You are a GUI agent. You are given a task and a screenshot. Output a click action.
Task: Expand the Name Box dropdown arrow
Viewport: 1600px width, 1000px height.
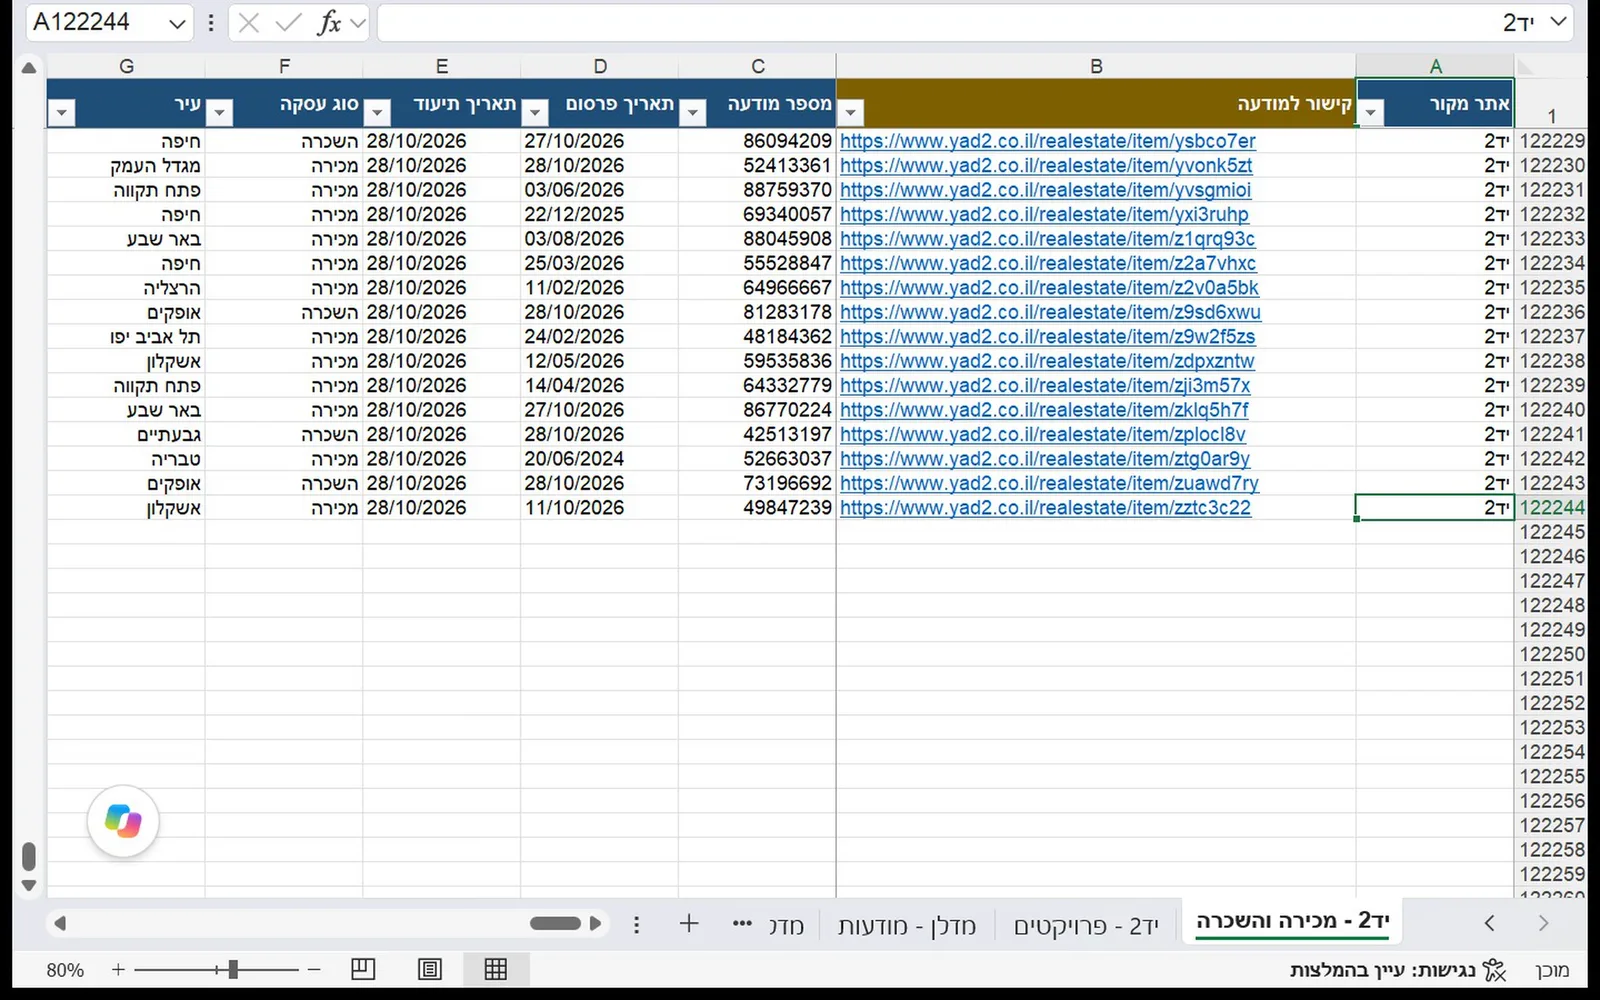(x=177, y=23)
